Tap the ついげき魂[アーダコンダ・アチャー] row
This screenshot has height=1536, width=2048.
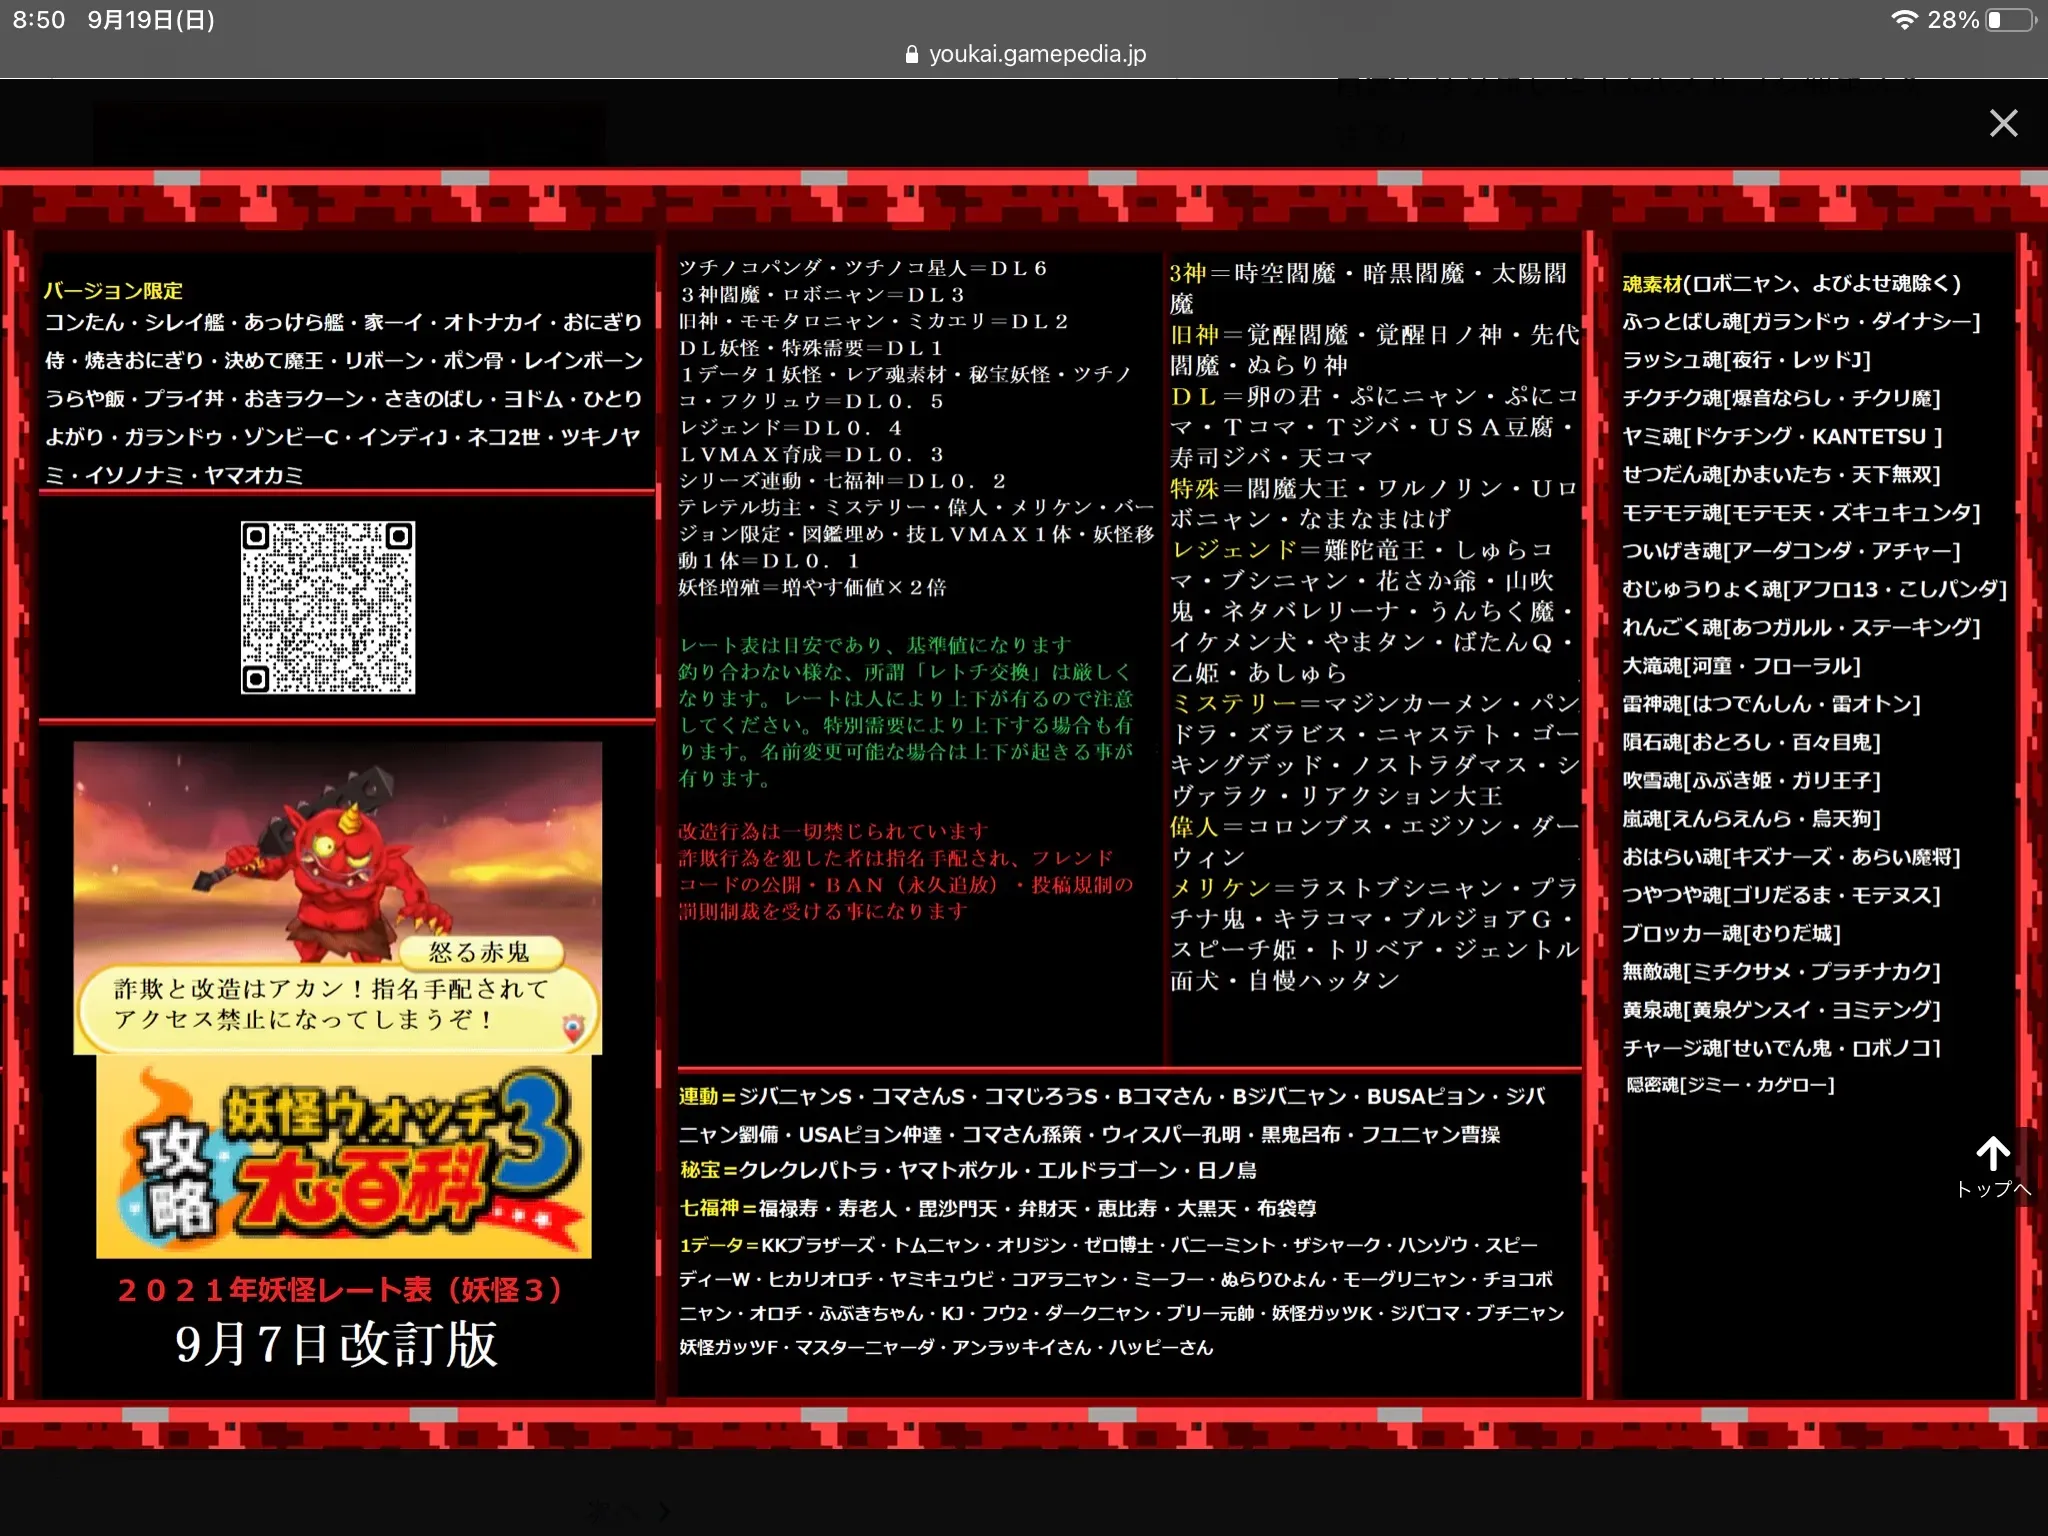tap(1791, 551)
